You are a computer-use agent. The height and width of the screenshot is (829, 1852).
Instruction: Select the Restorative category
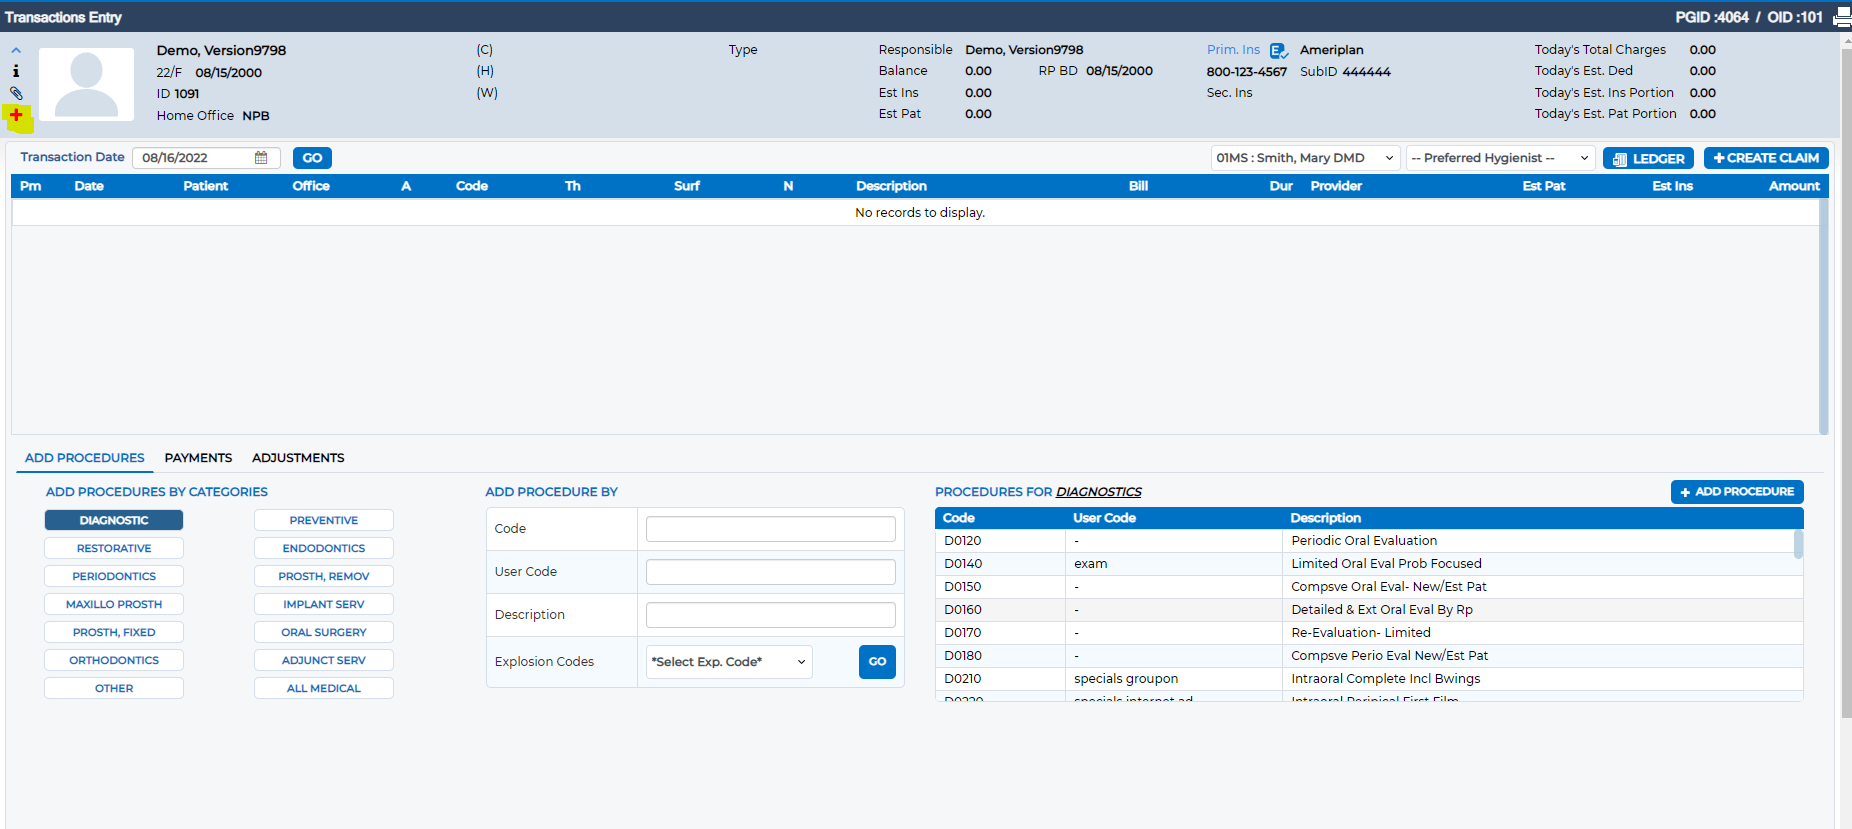point(114,548)
